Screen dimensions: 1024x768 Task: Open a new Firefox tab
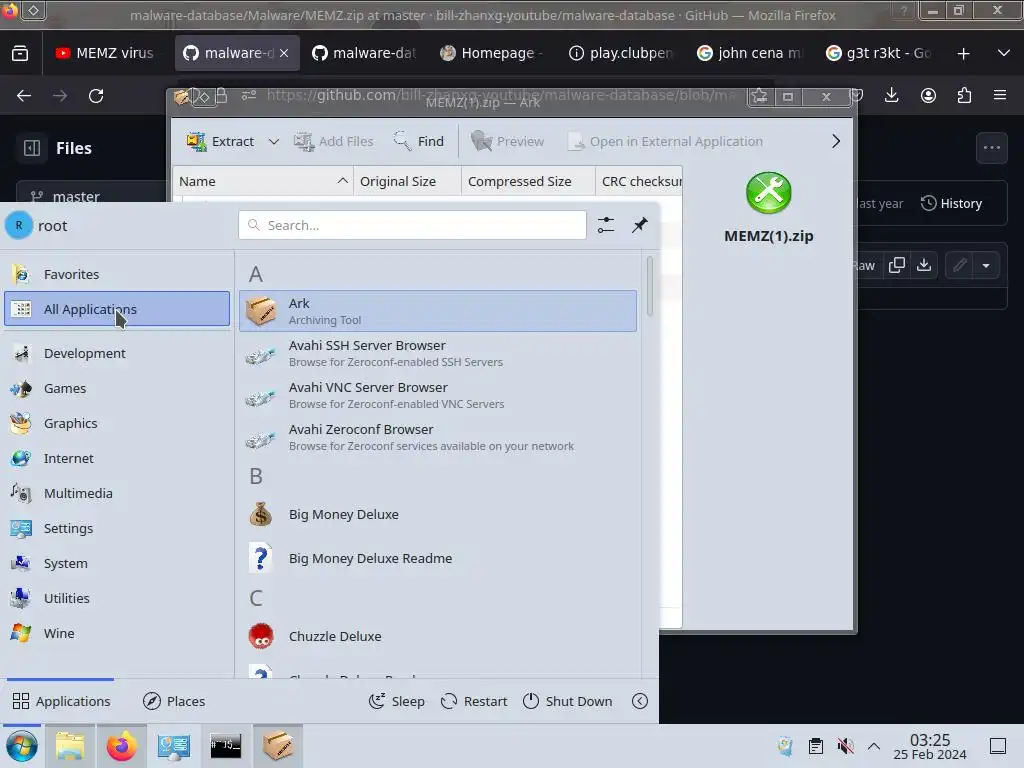[963, 54]
